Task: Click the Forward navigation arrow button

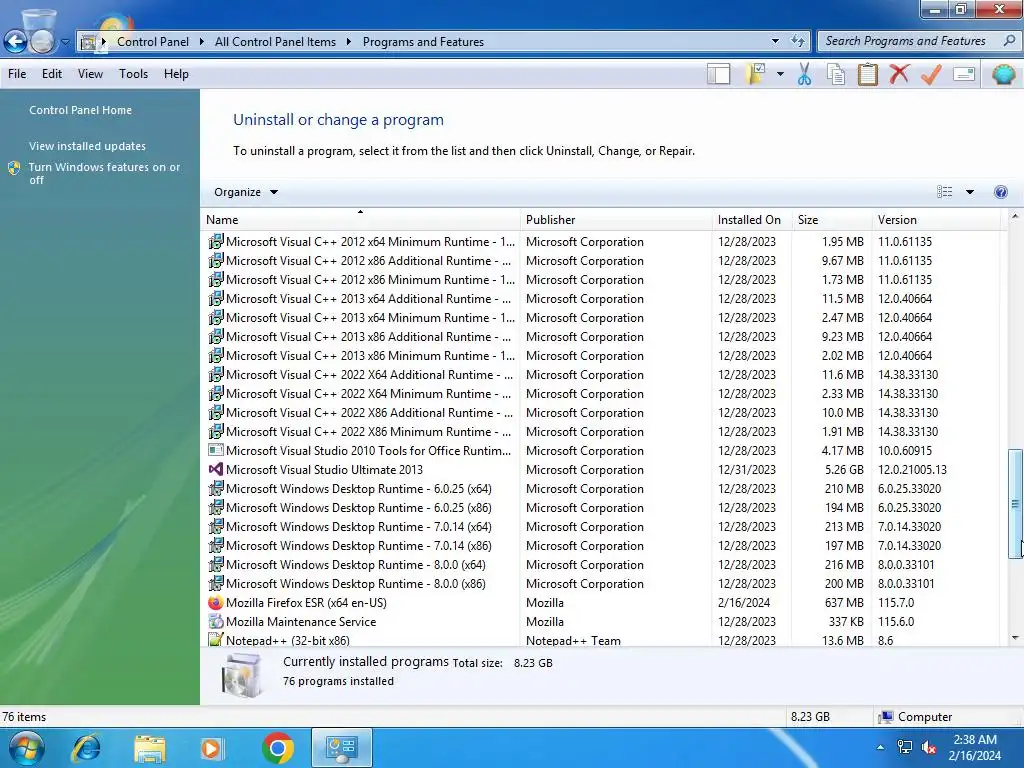Action: pos(42,42)
